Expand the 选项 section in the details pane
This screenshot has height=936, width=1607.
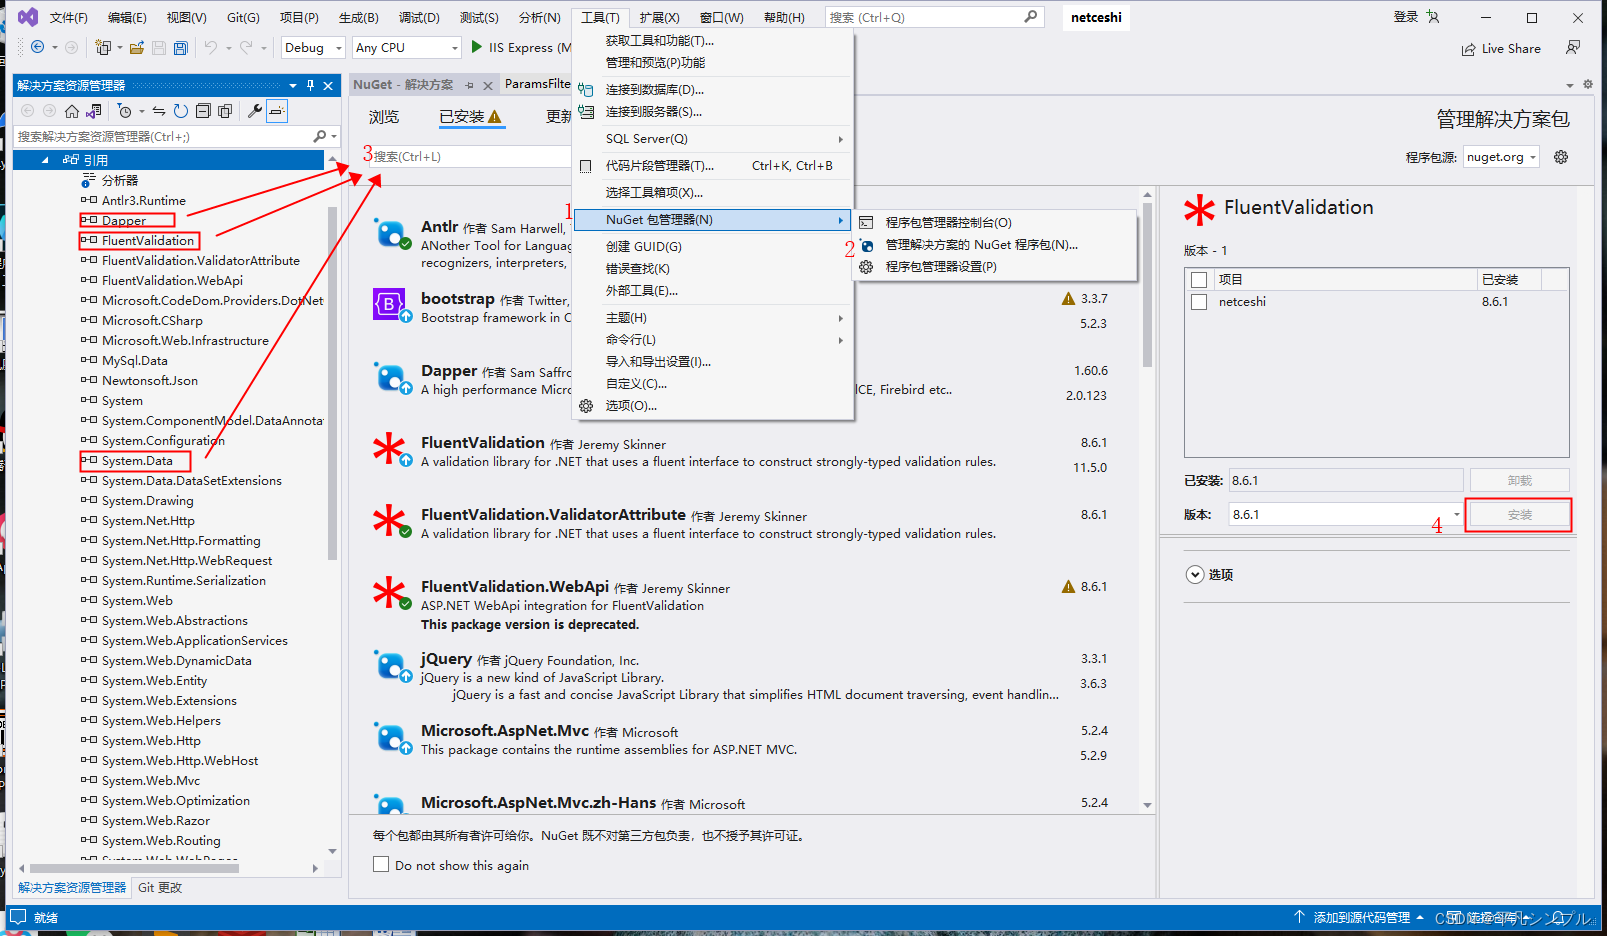pyautogui.click(x=1195, y=574)
